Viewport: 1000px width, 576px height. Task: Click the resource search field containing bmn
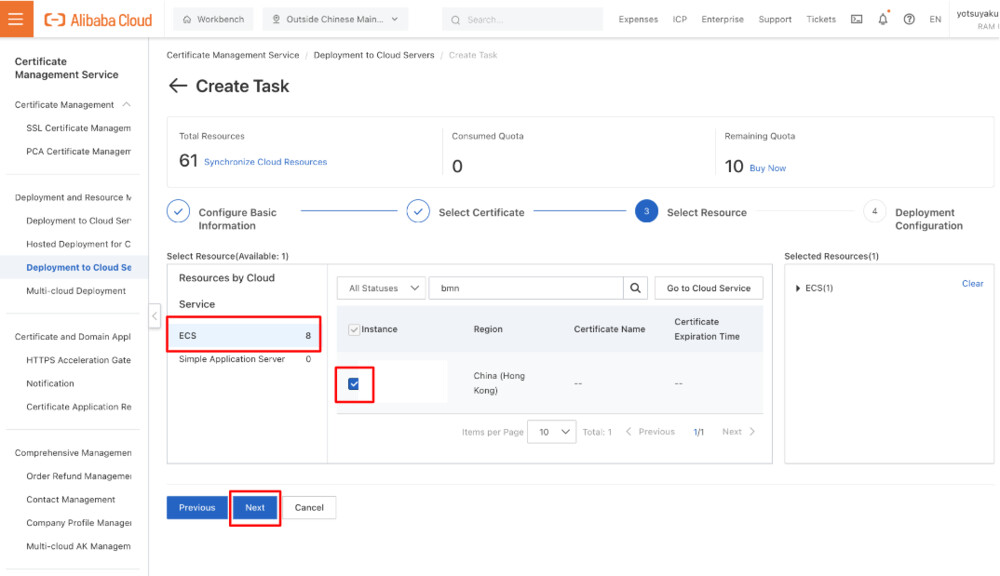[x=526, y=288]
